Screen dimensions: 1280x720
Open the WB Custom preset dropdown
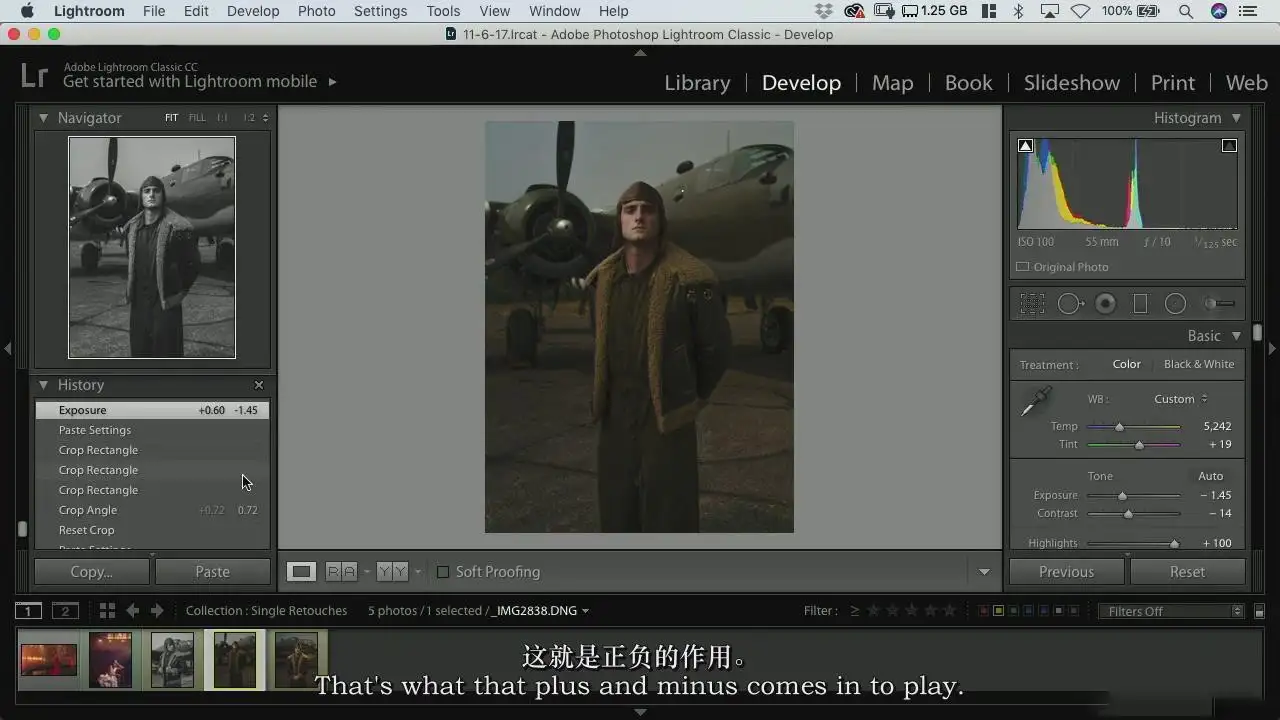pyautogui.click(x=1181, y=399)
